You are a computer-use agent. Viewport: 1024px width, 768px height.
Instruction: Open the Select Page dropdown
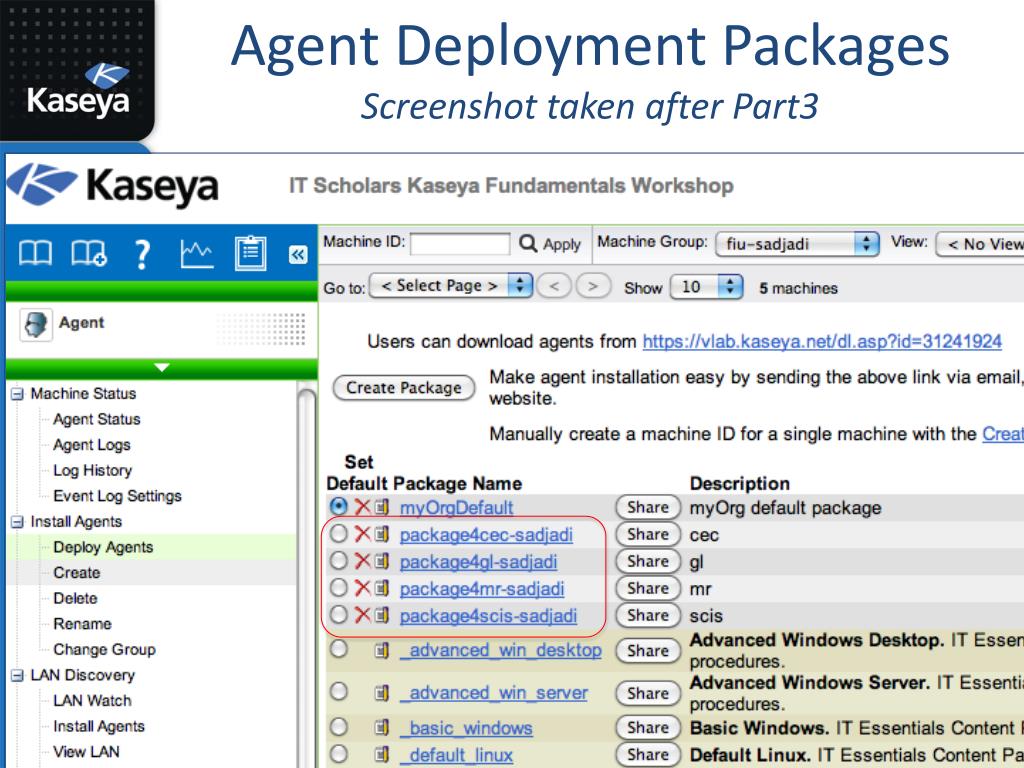(451, 286)
